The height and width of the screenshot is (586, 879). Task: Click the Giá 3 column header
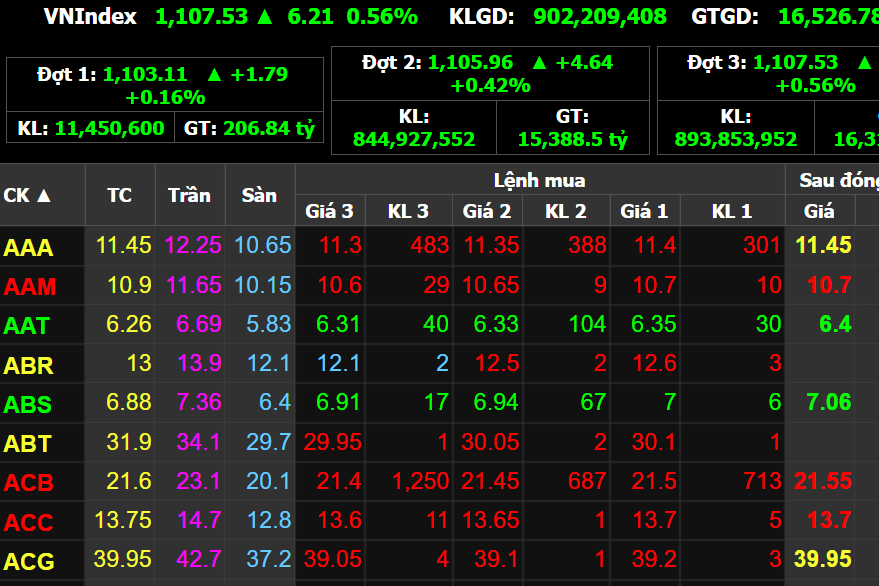click(x=329, y=211)
